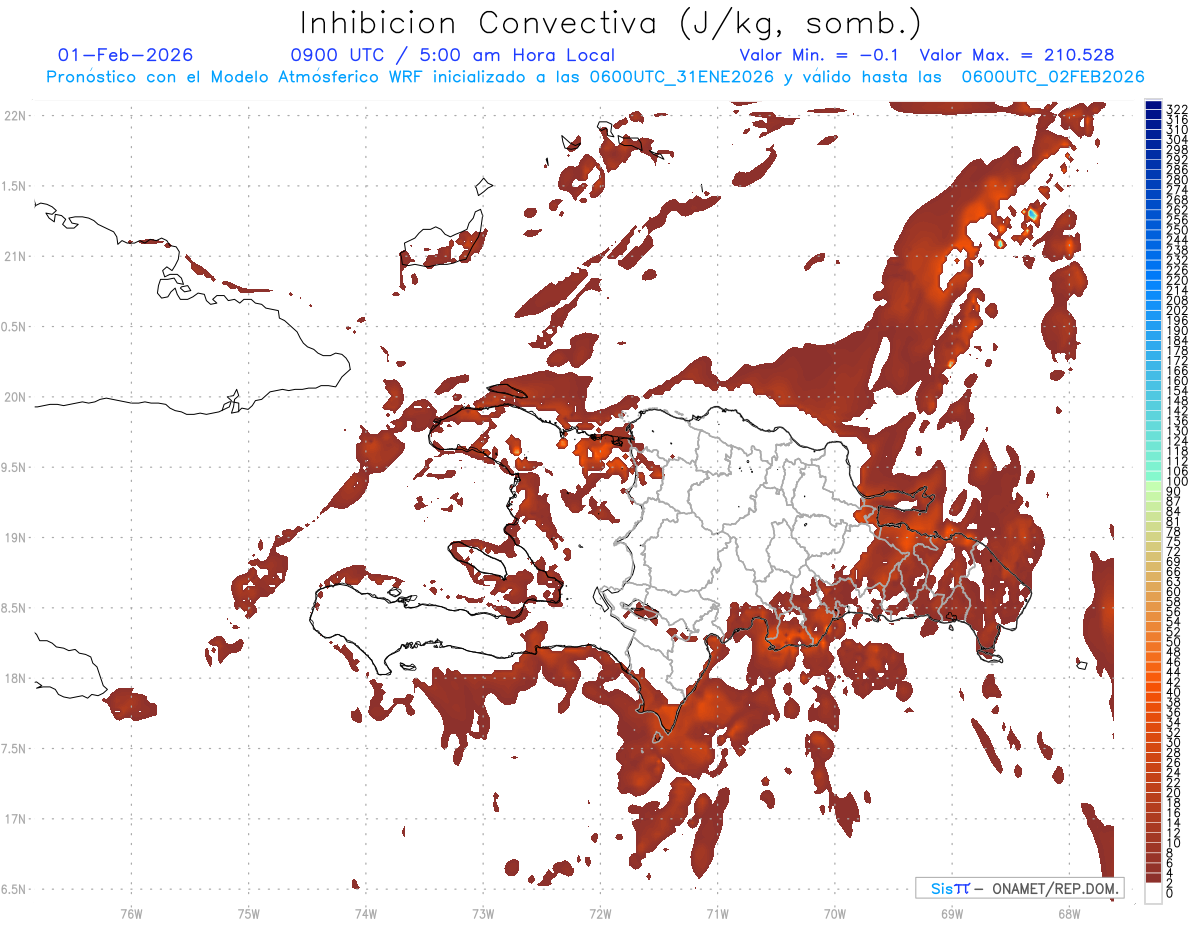Click the '69W' longitude label
Screen dimensions: 1200x927
[x=952, y=913]
